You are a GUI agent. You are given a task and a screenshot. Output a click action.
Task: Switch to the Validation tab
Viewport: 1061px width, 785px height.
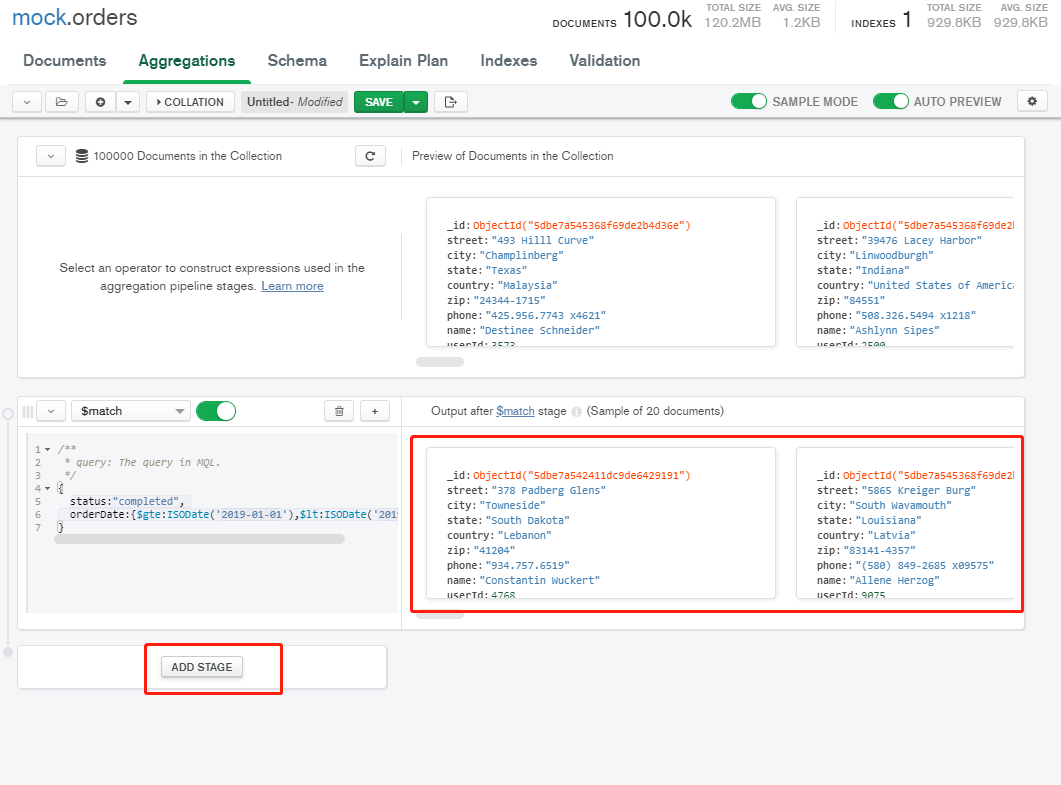coord(605,61)
